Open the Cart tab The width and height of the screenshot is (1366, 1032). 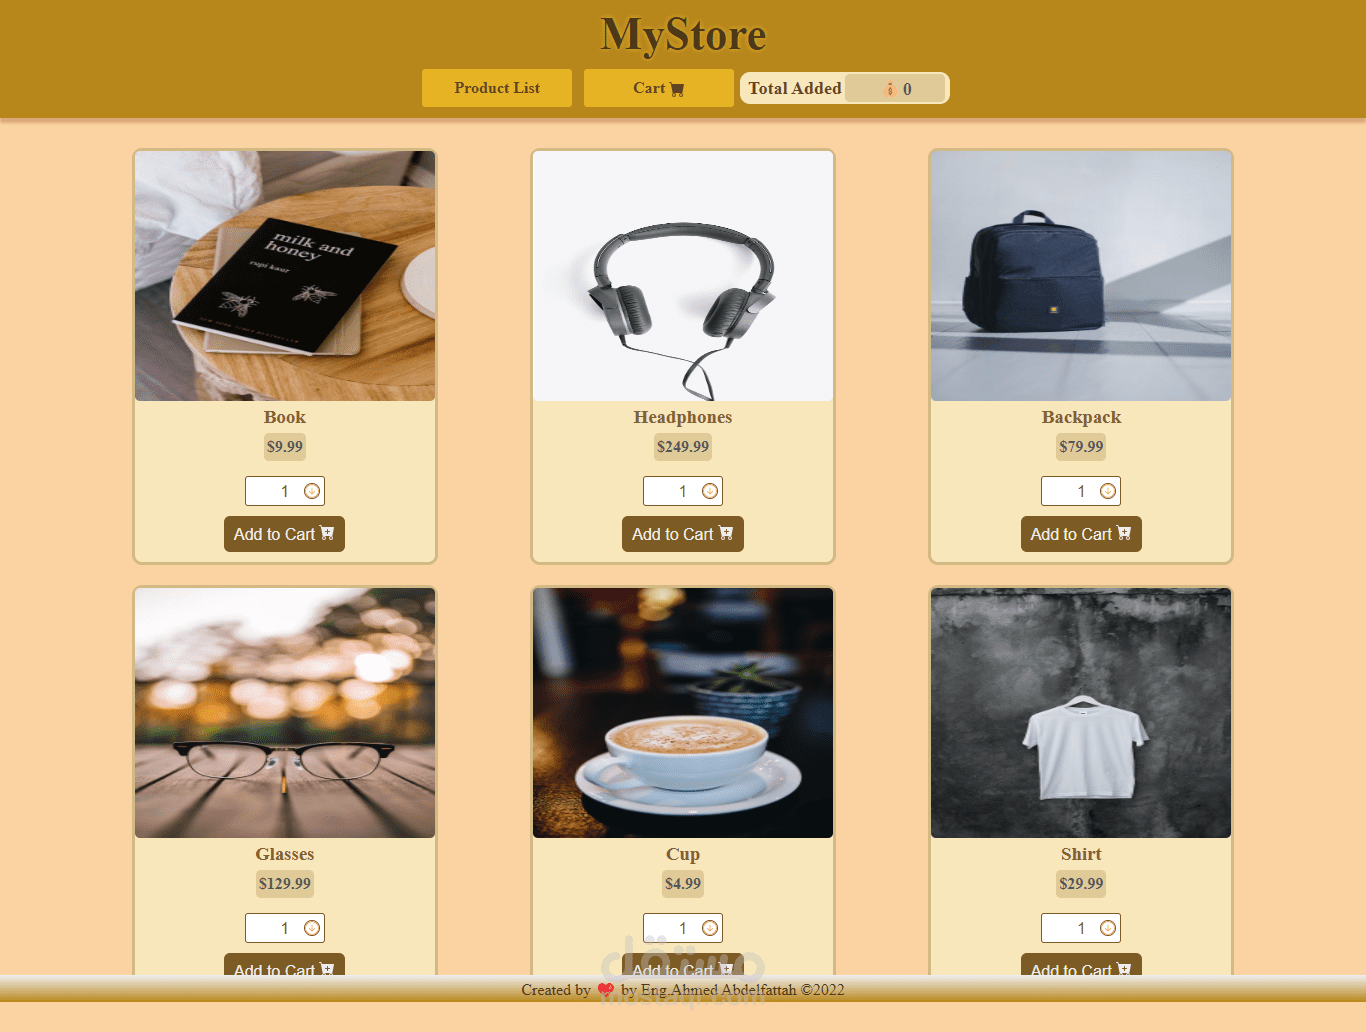pyautogui.click(x=659, y=88)
